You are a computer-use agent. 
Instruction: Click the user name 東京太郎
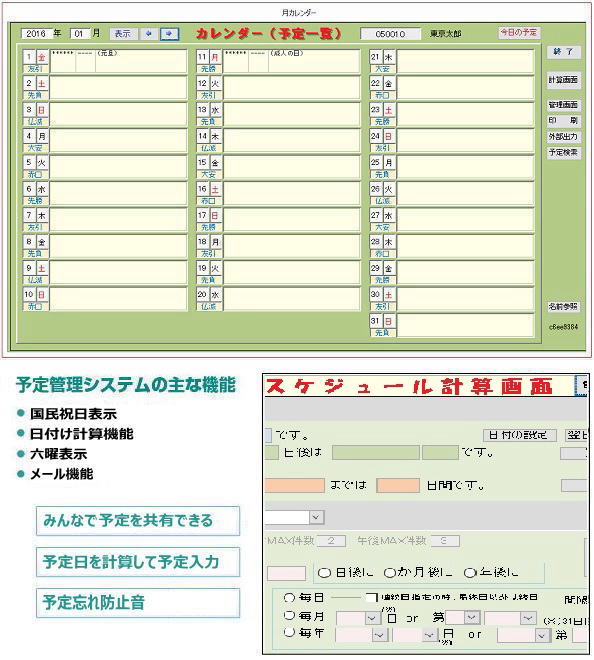[446, 34]
